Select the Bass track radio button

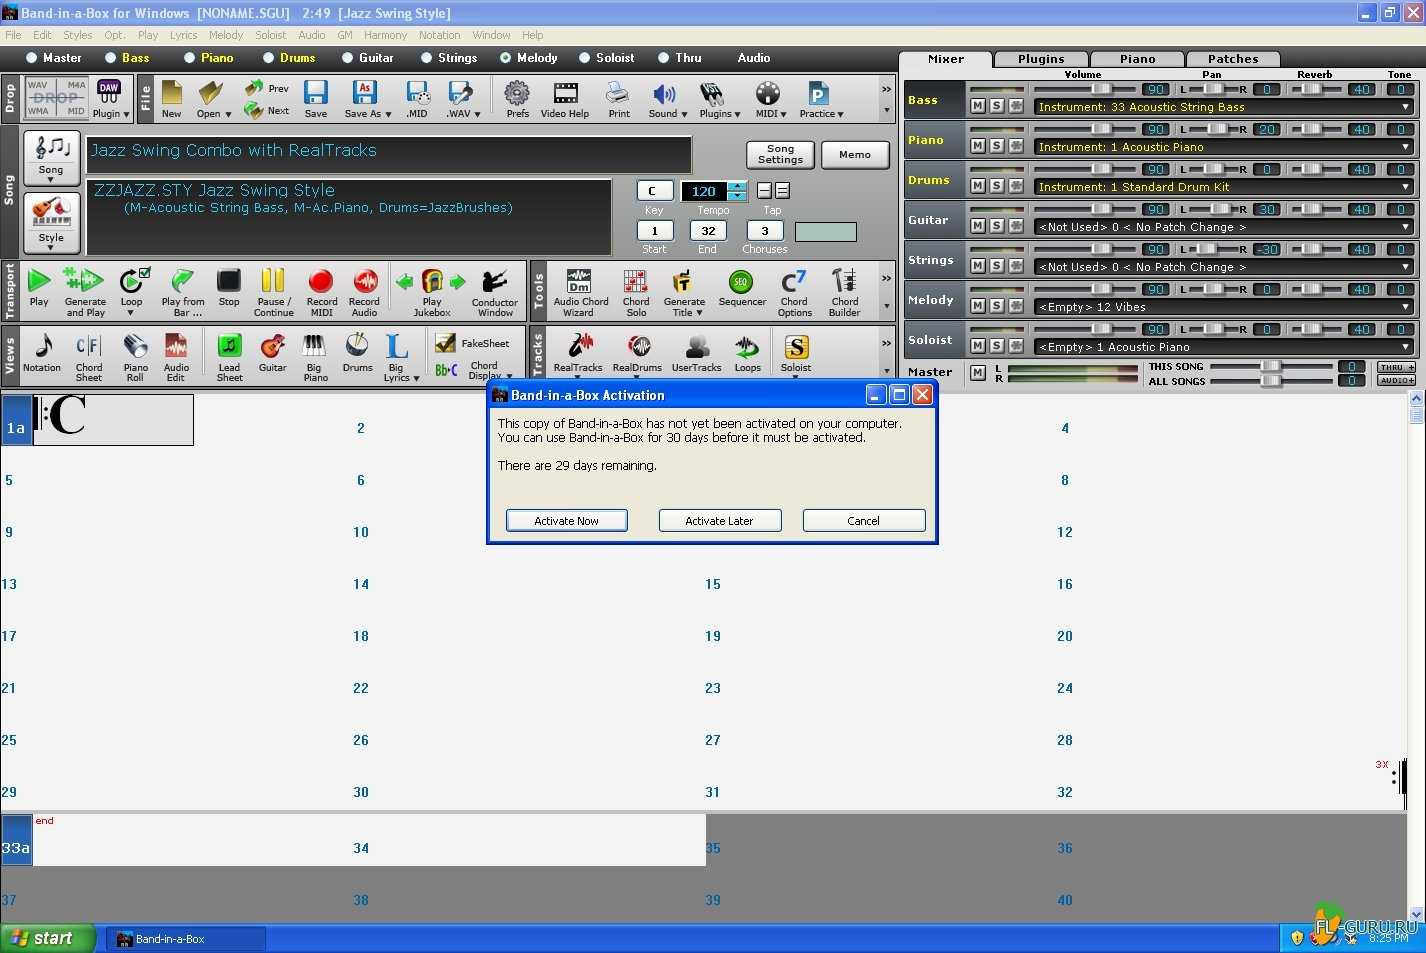click(111, 58)
